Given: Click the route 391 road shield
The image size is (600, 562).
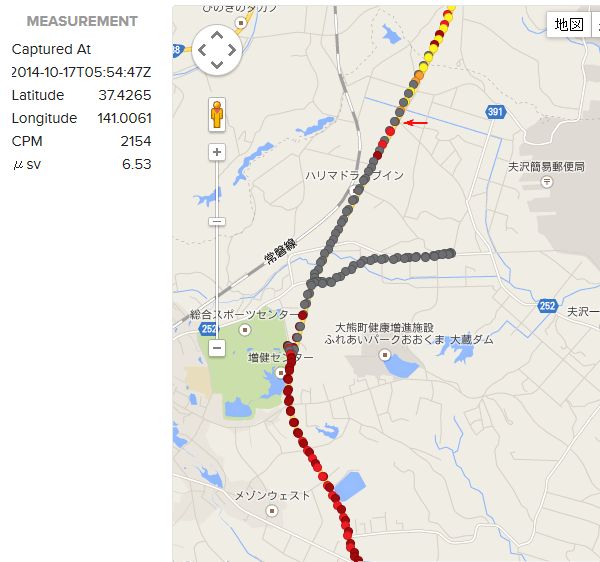Looking at the screenshot, I should [x=496, y=112].
